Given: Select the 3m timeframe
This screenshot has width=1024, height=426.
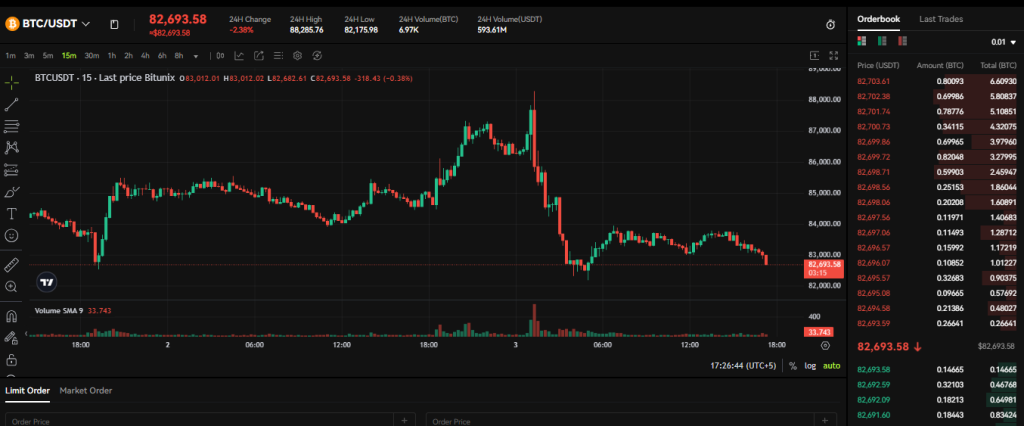Looking at the screenshot, I should pyautogui.click(x=29, y=56).
